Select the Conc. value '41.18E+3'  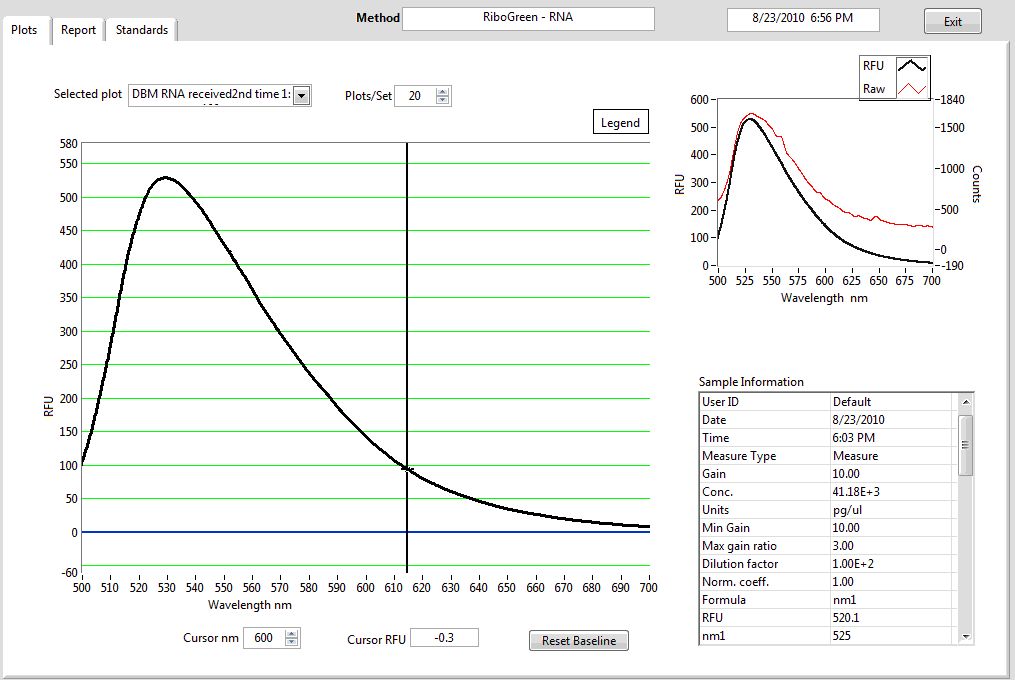coord(856,492)
